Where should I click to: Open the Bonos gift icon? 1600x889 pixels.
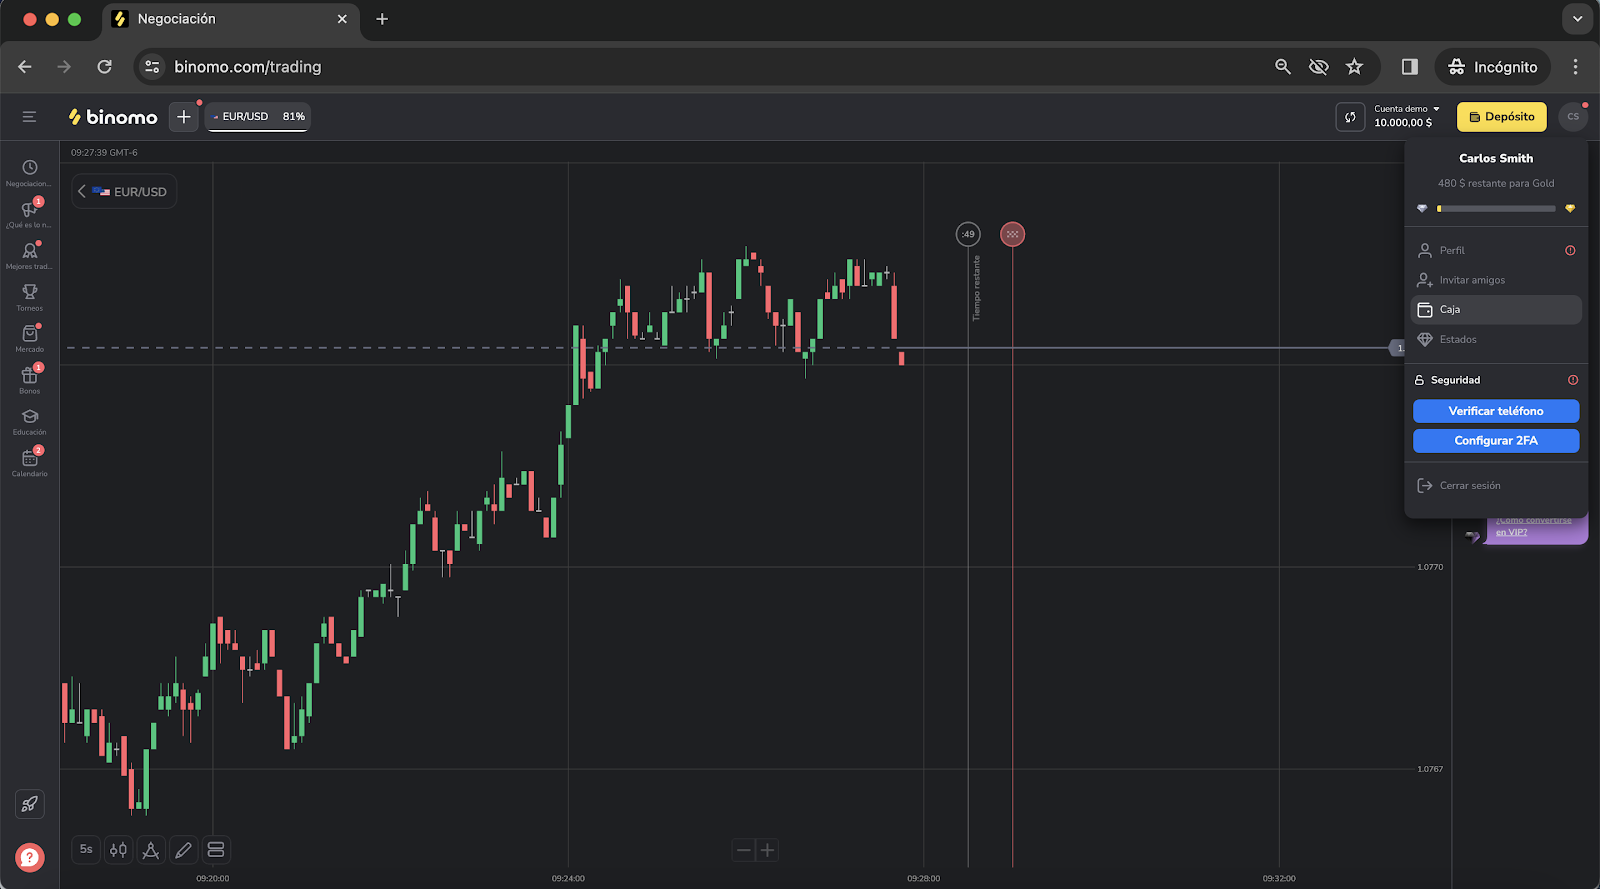[30, 376]
